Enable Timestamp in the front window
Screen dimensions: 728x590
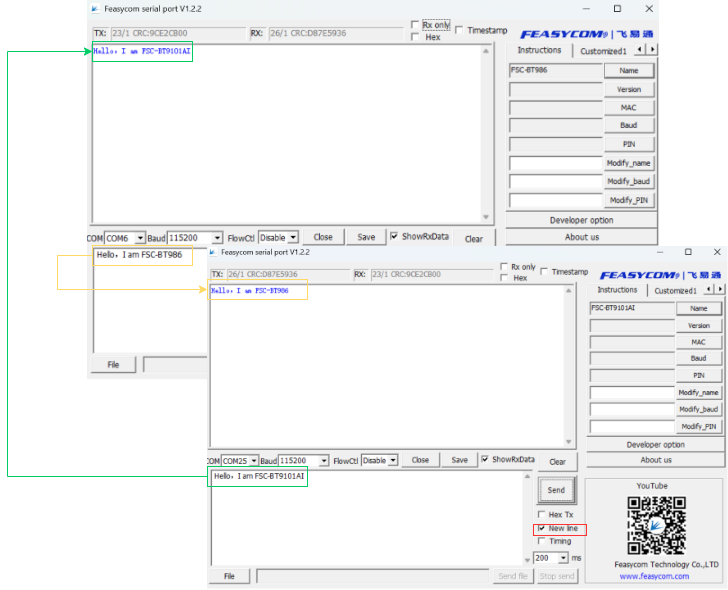coord(544,272)
